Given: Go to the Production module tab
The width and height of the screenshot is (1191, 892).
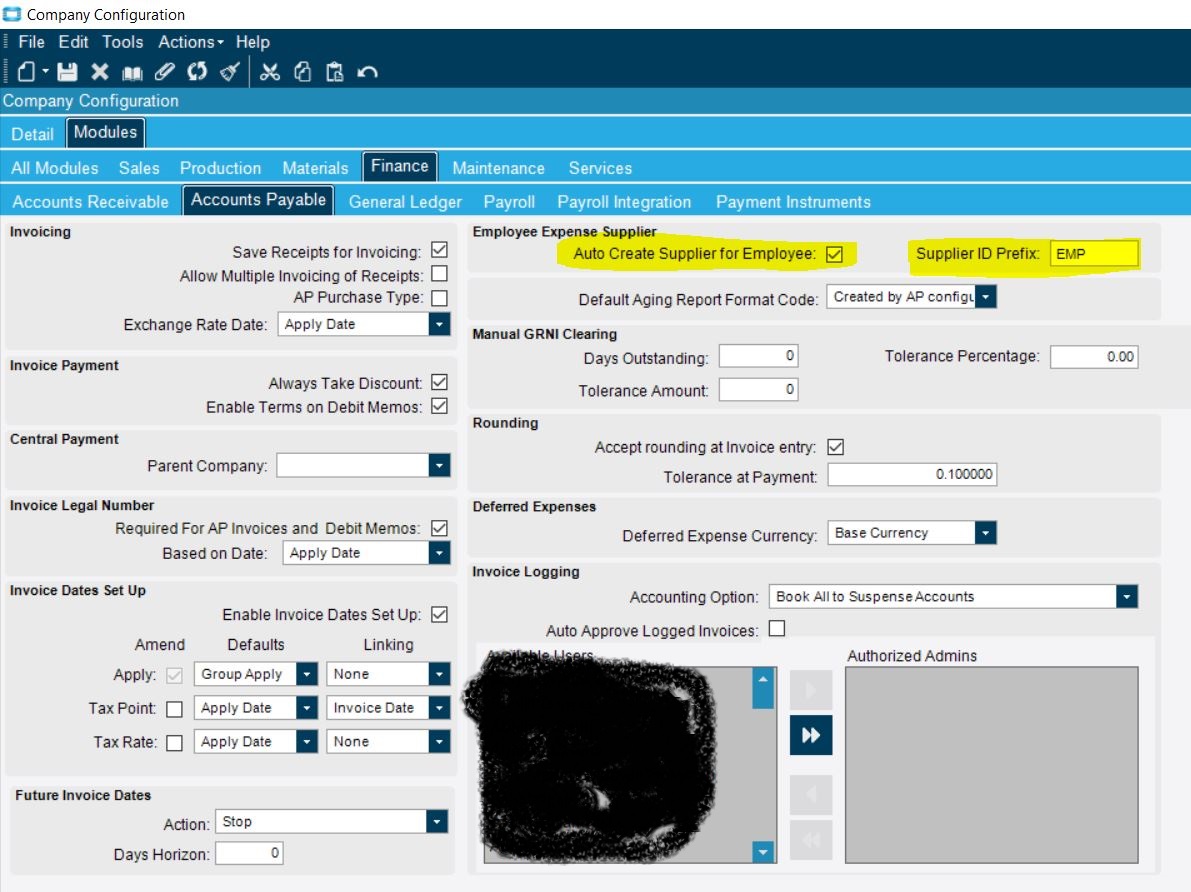Looking at the screenshot, I should pos(220,168).
